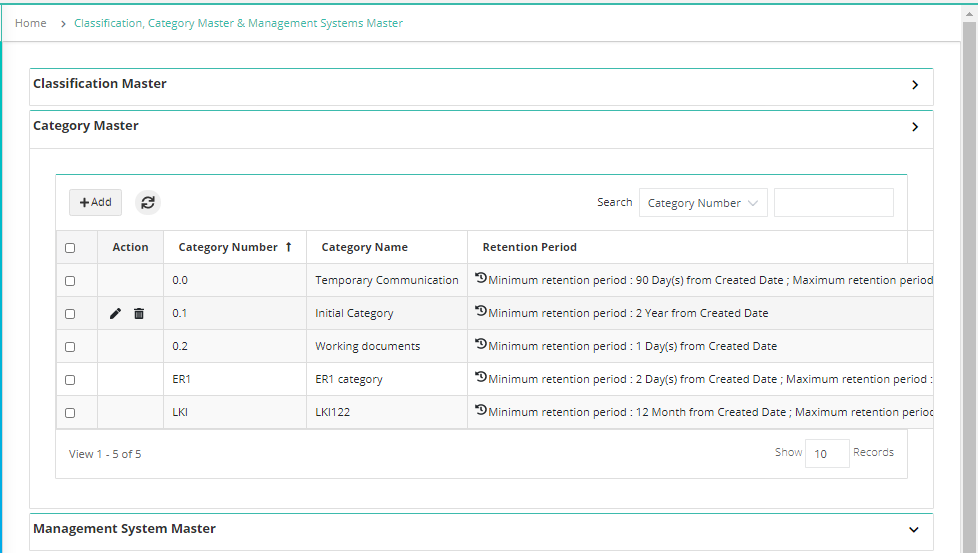This screenshot has width=978, height=553.
Task: Tick the select-all checkbox in table header
Action: click(70, 248)
